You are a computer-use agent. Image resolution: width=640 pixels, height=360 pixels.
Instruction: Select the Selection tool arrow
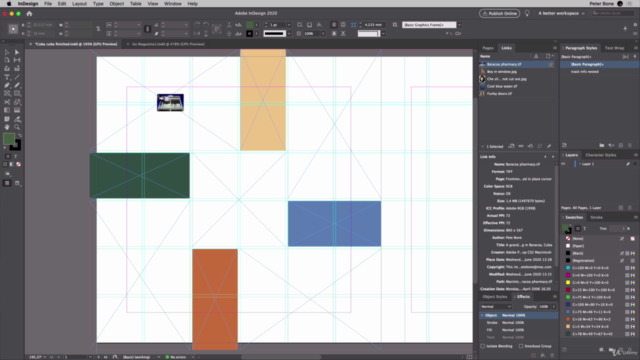7,52
